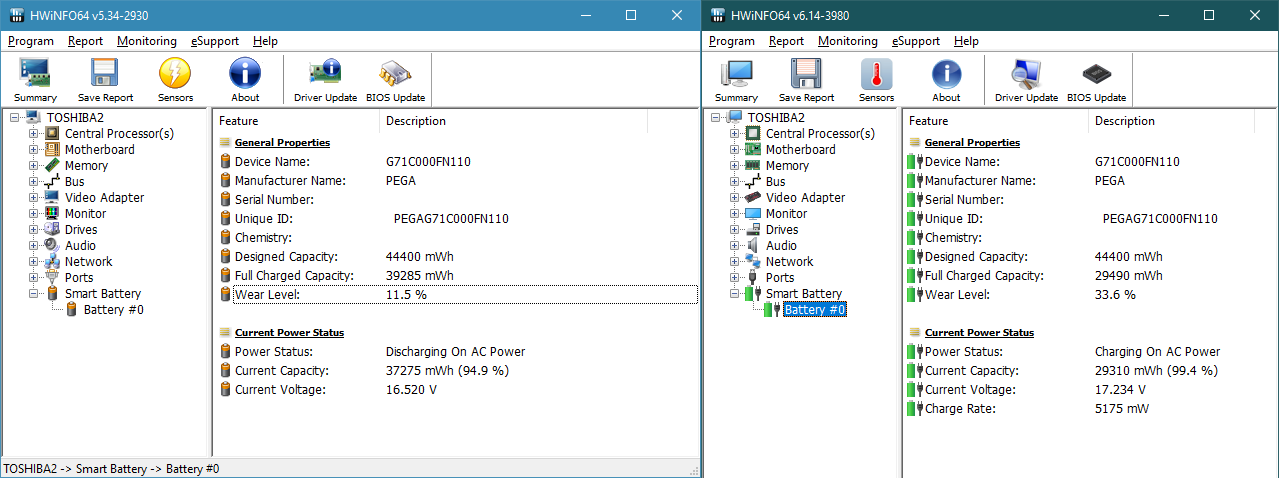The height and width of the screenshot is (478, 1279).
Task: Click Current Power Status heading in v6.14
Action: 979,332
